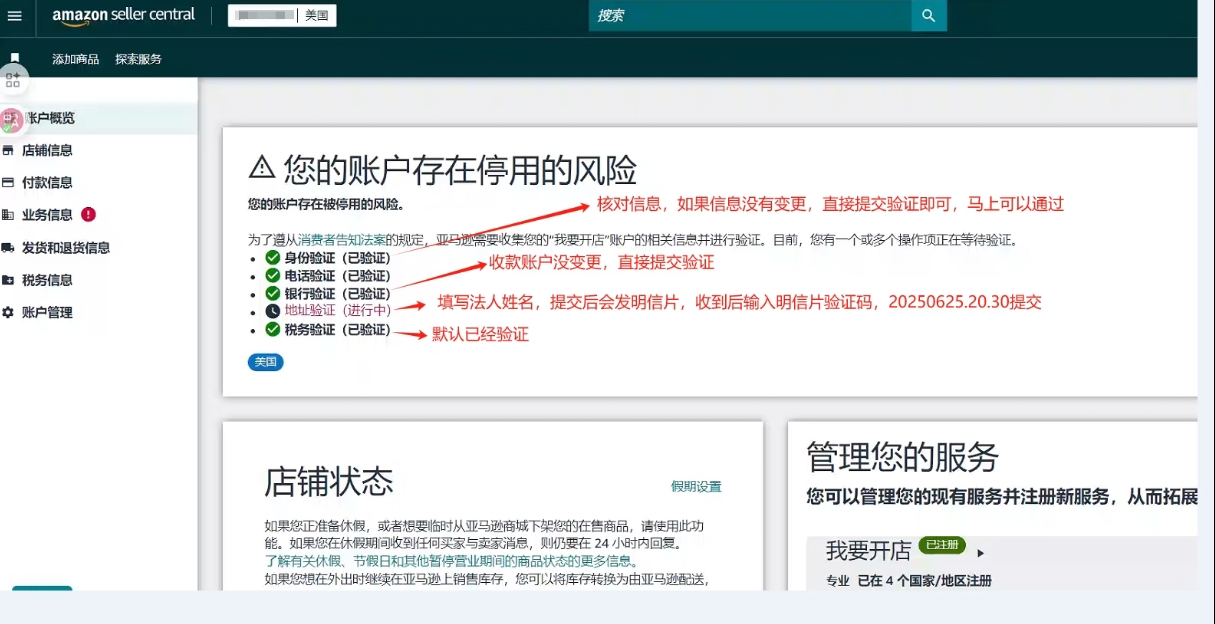Click into the 搜索 search field
This screenshot has width=1215, height=624.
pos(750,16)
